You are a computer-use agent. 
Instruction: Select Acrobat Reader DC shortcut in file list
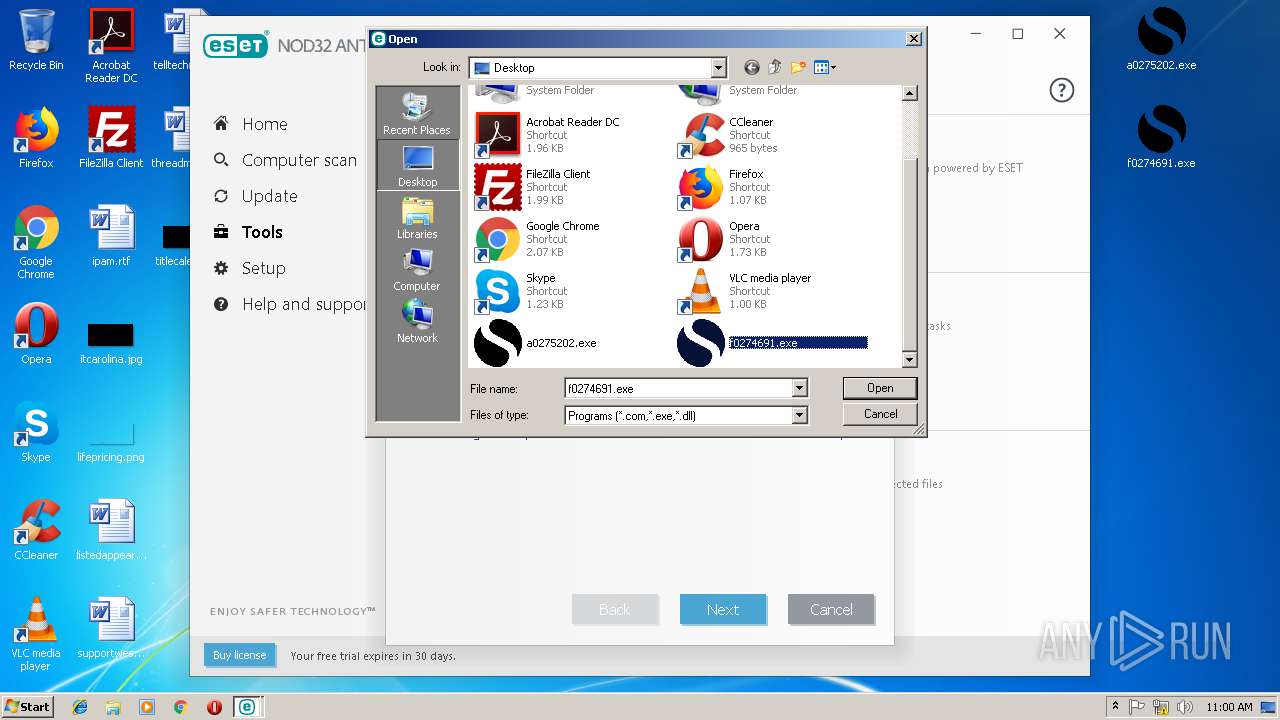(547, 134)
